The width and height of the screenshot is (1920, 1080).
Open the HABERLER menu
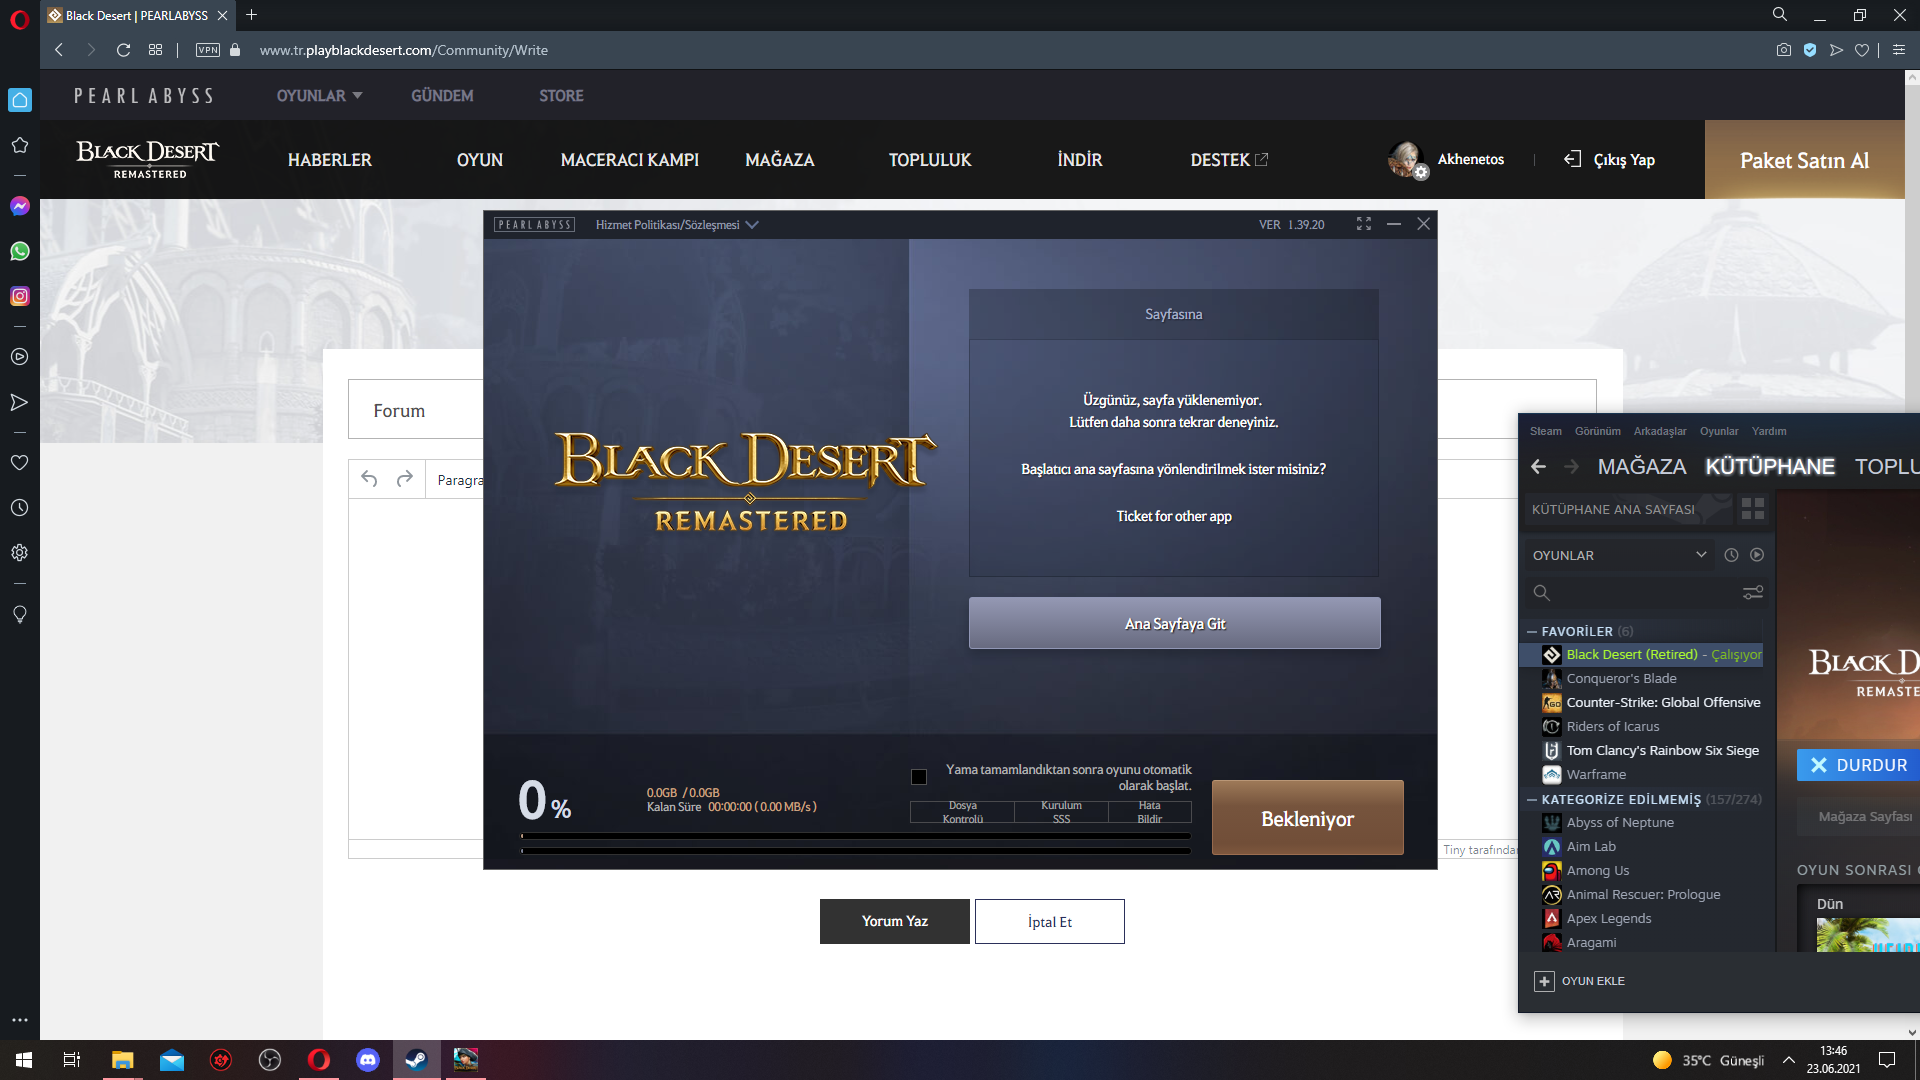pyautogui.click(x=330, y=160)
